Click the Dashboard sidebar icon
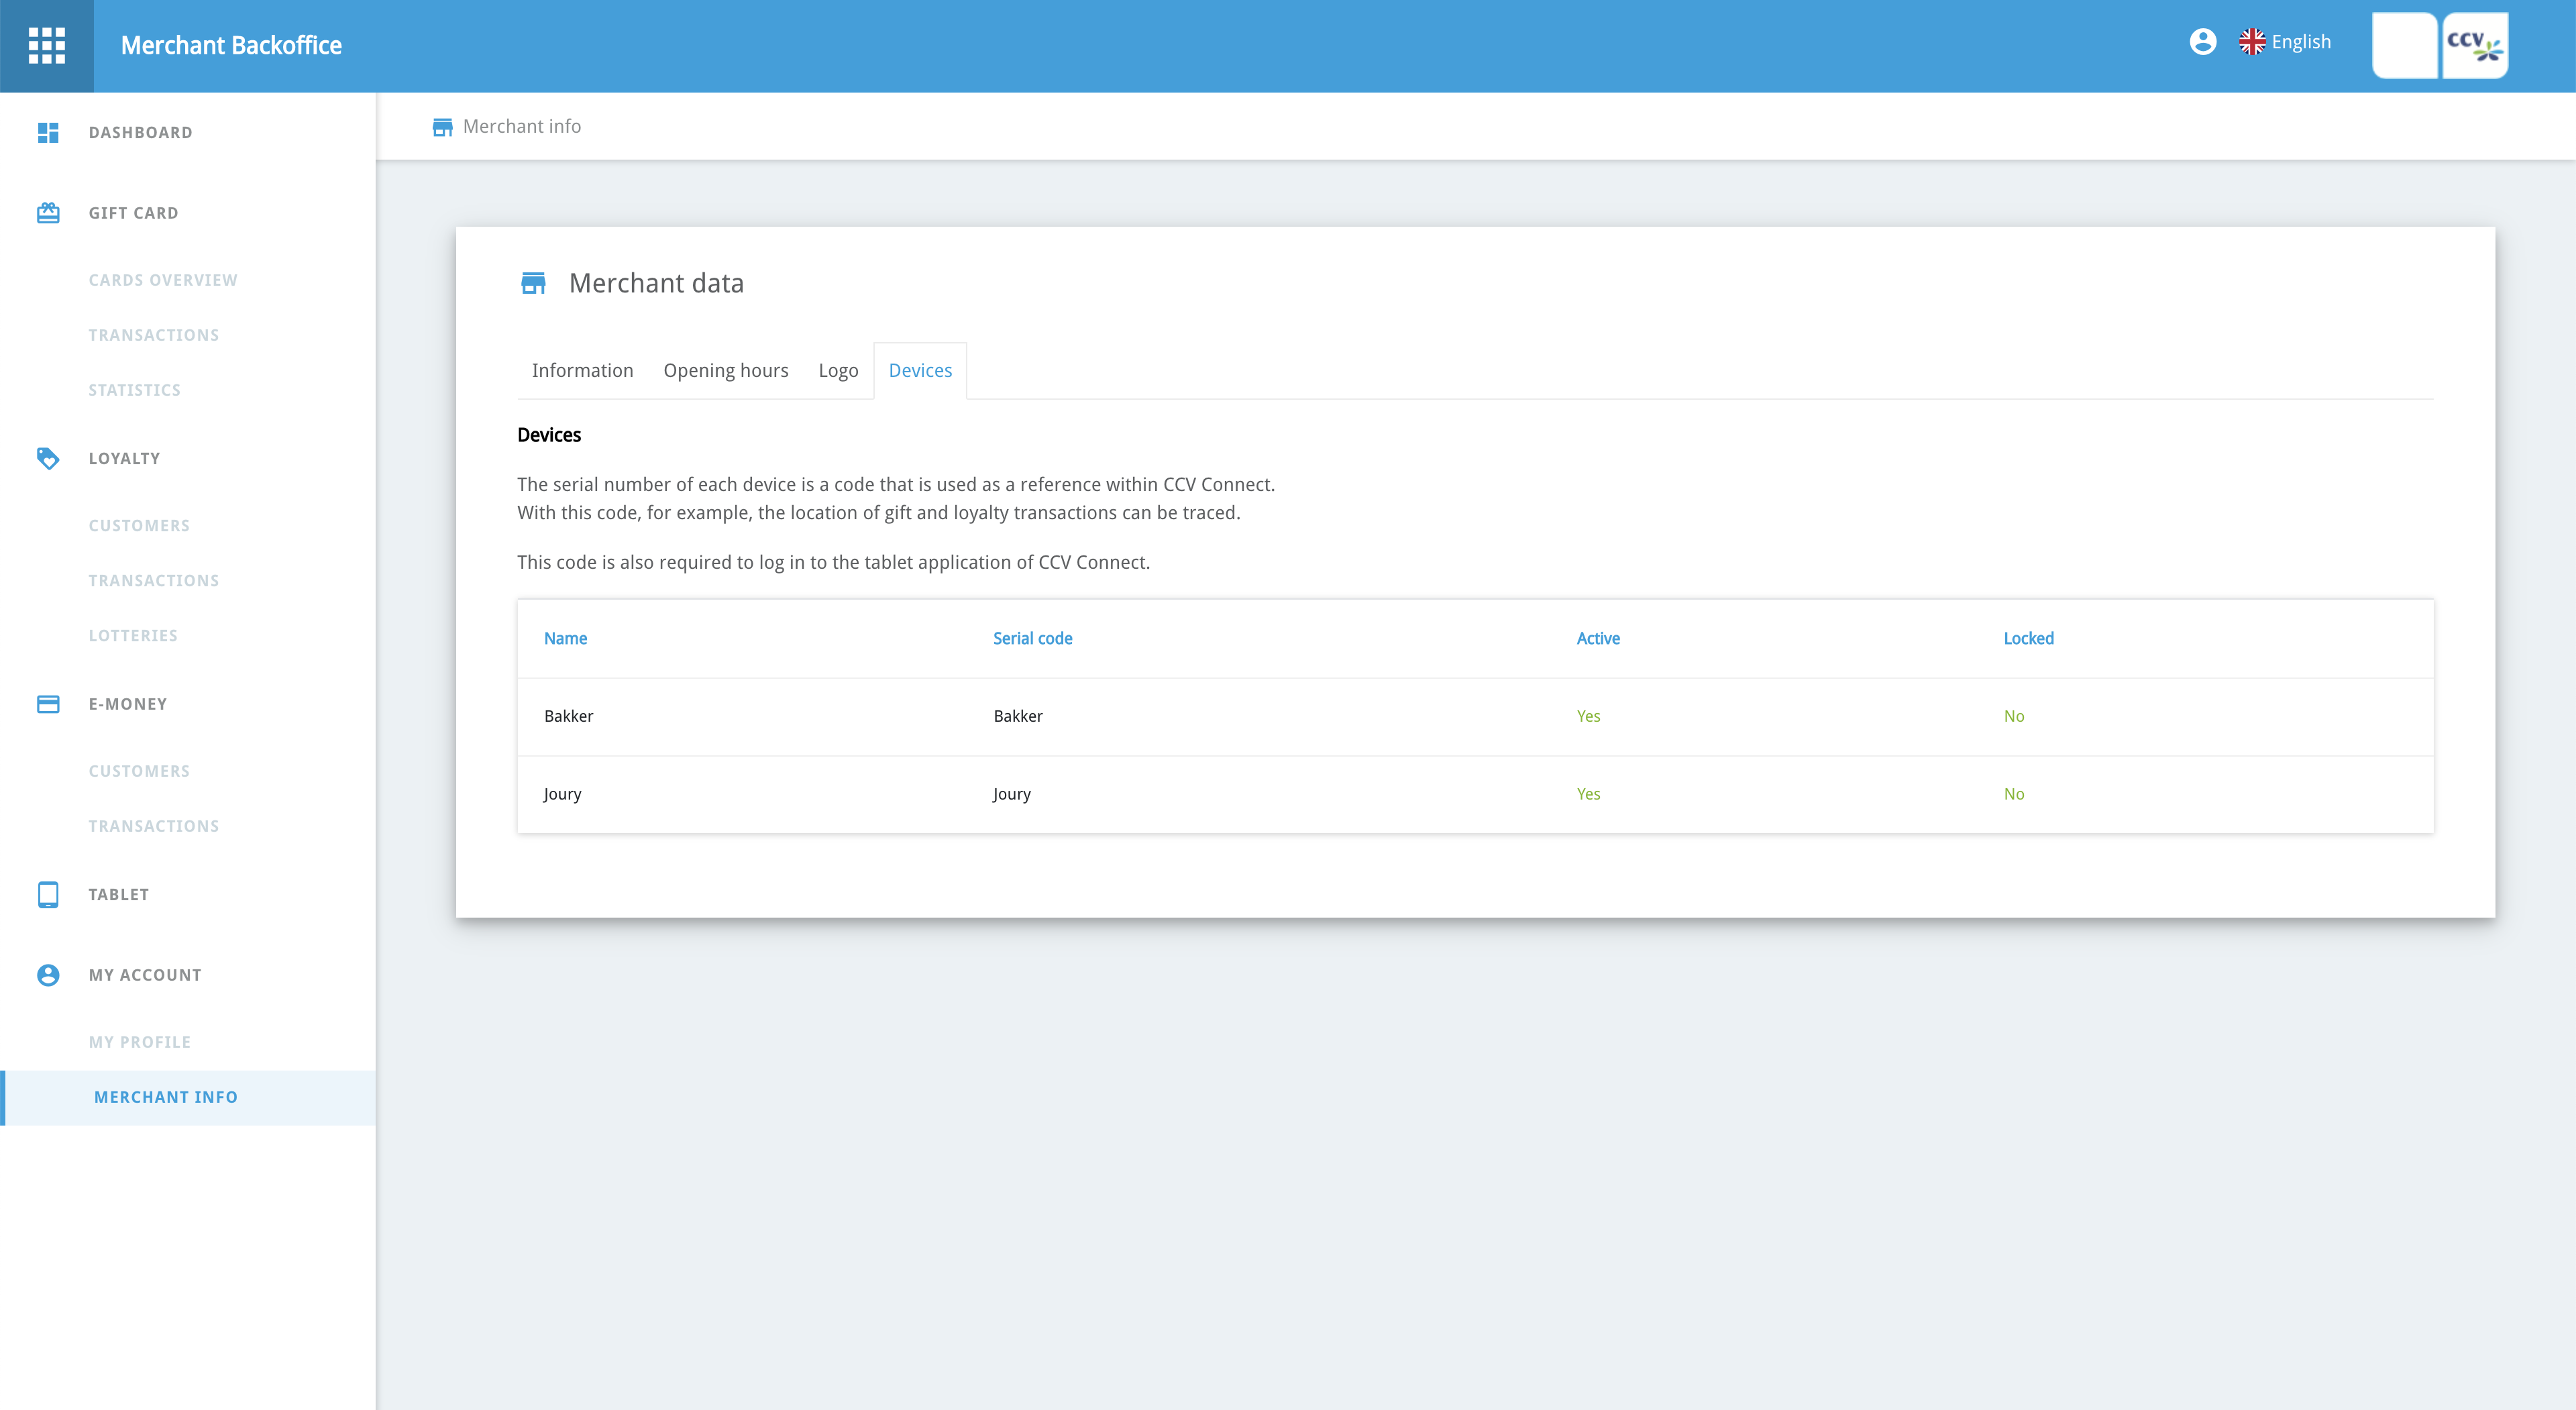The width and height of the screenshot is (2576, 1410). (x=48, y=132)
